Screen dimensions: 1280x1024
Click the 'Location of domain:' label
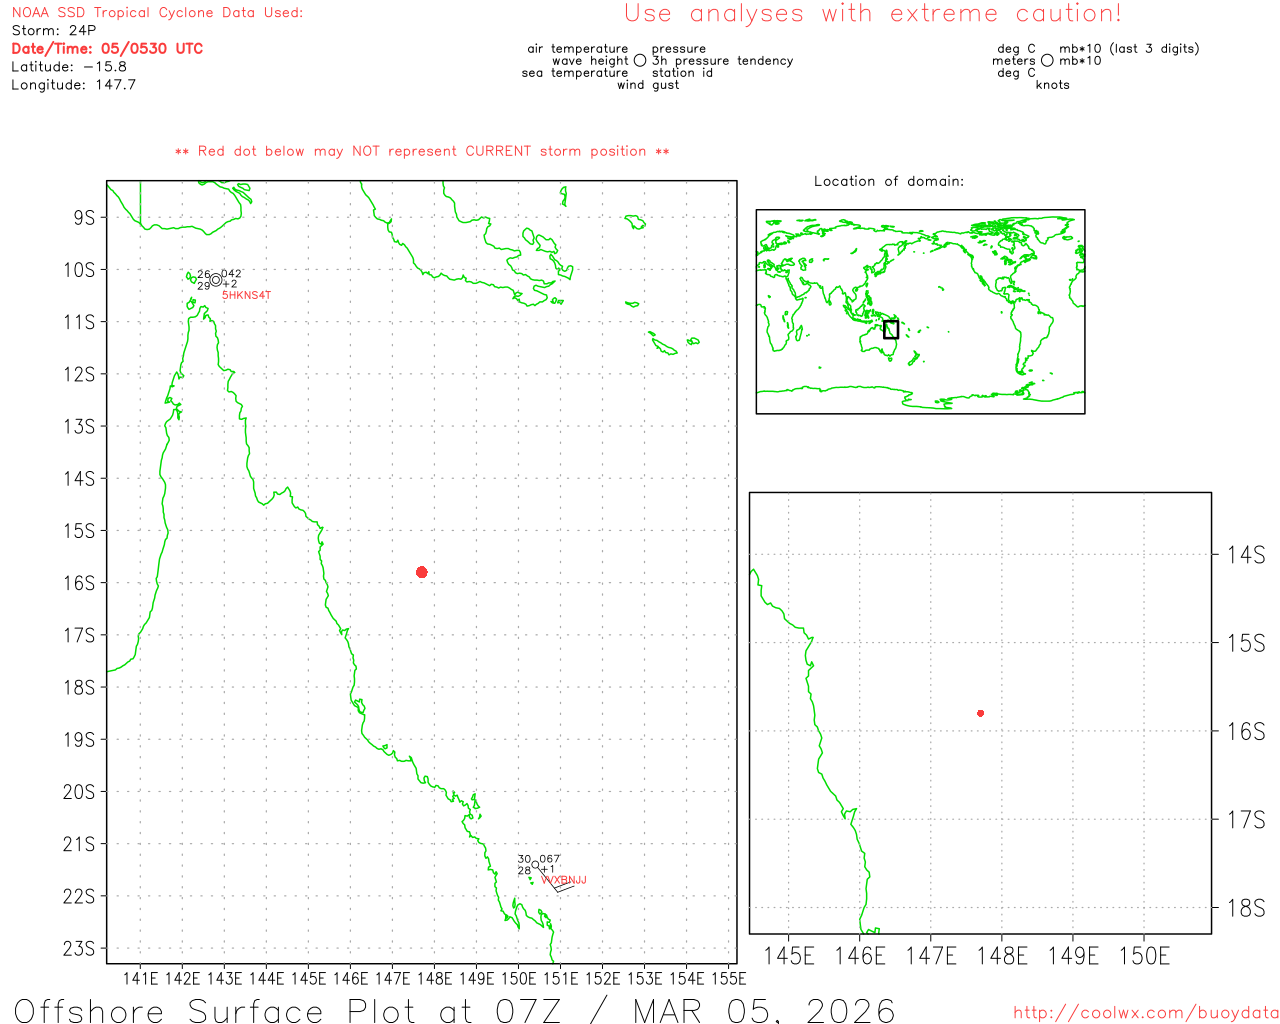coord(889,181)
